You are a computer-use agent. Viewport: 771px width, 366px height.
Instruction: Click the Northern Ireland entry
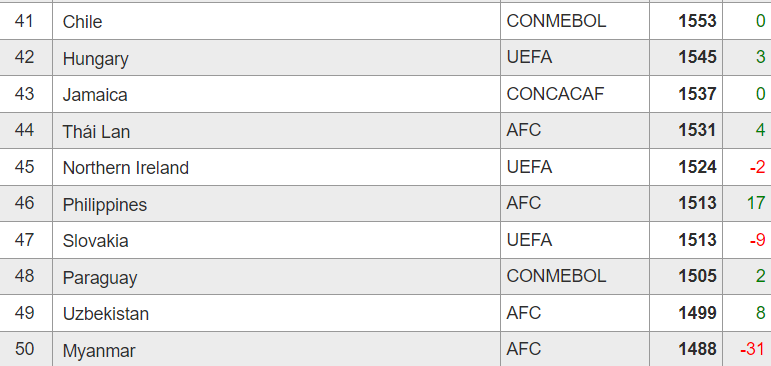point(125,168)
